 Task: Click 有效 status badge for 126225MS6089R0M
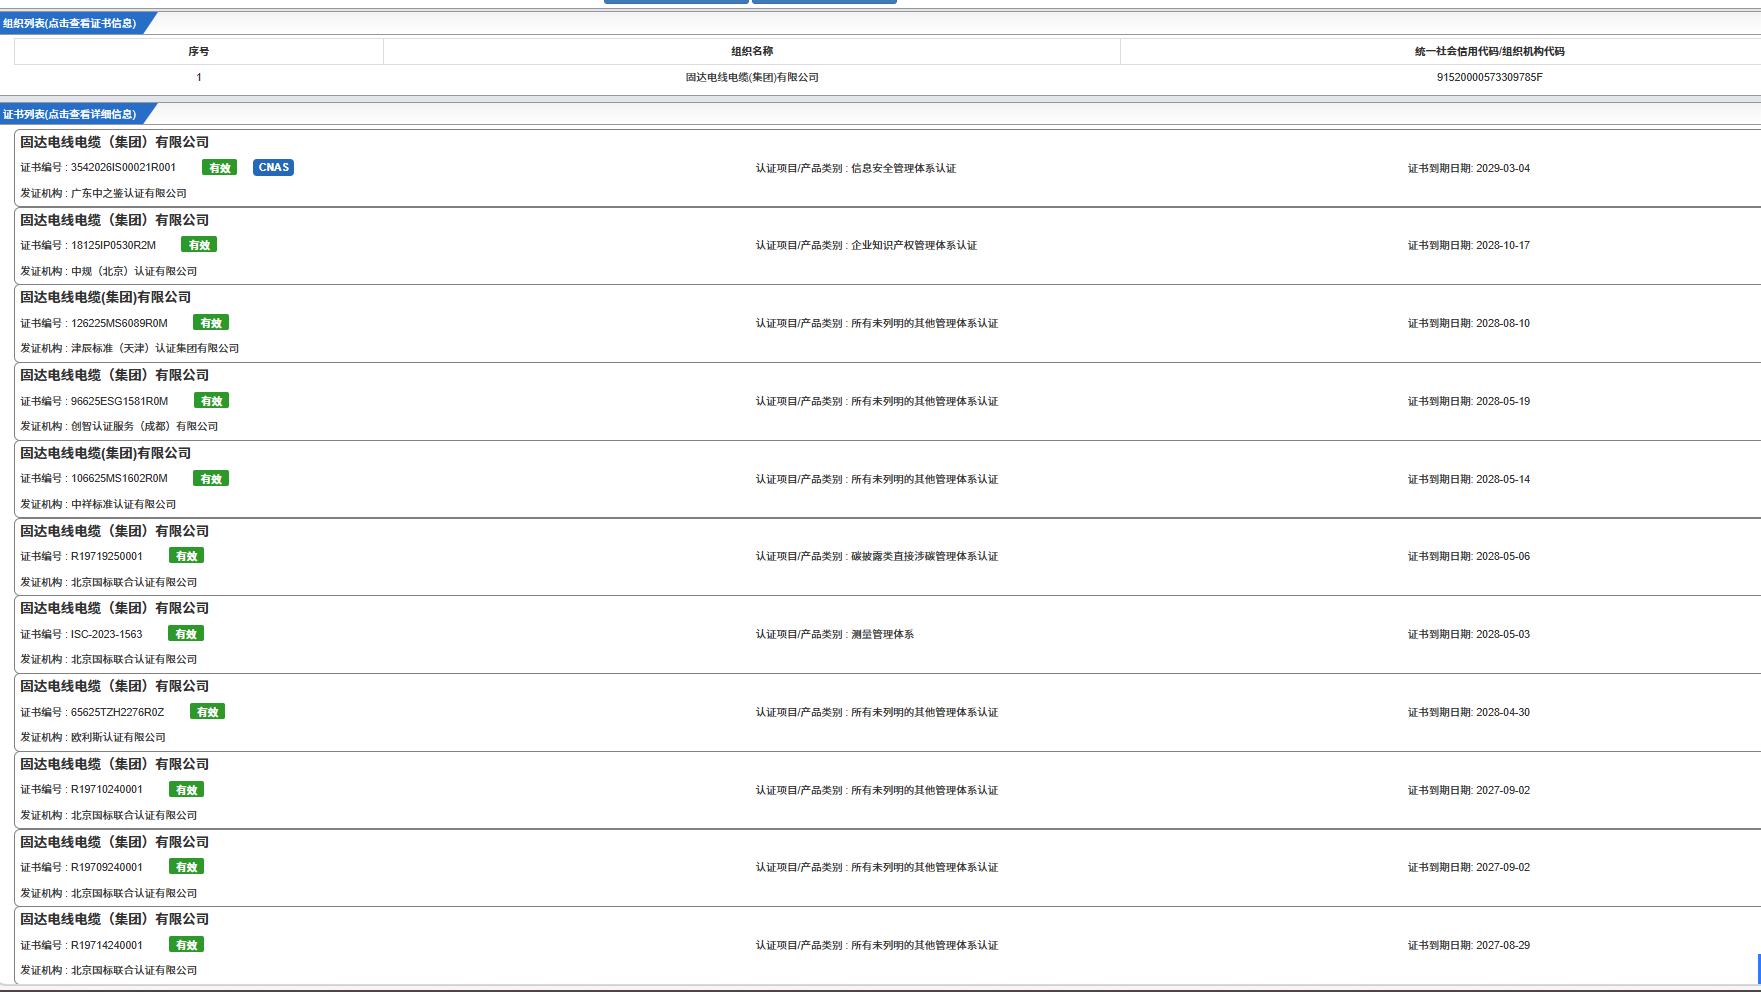(211, 323)
